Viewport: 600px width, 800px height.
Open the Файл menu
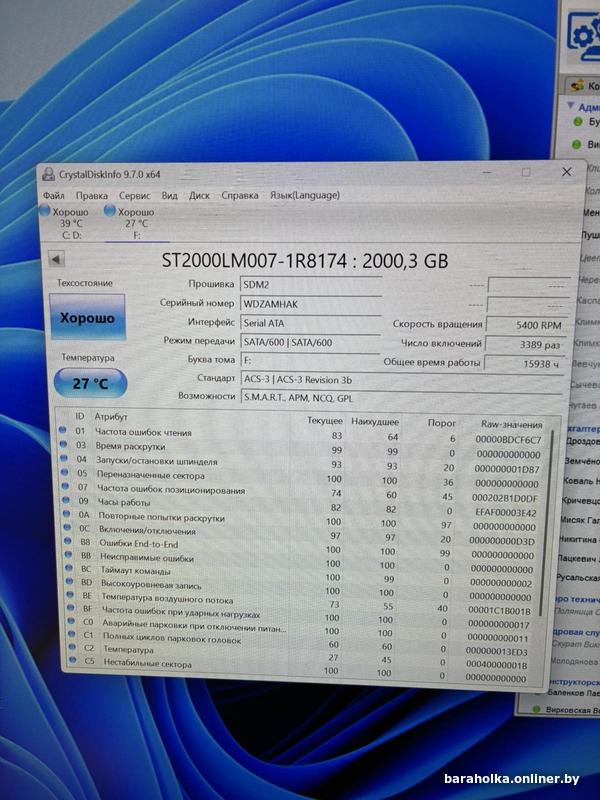[x=53, y=196]
